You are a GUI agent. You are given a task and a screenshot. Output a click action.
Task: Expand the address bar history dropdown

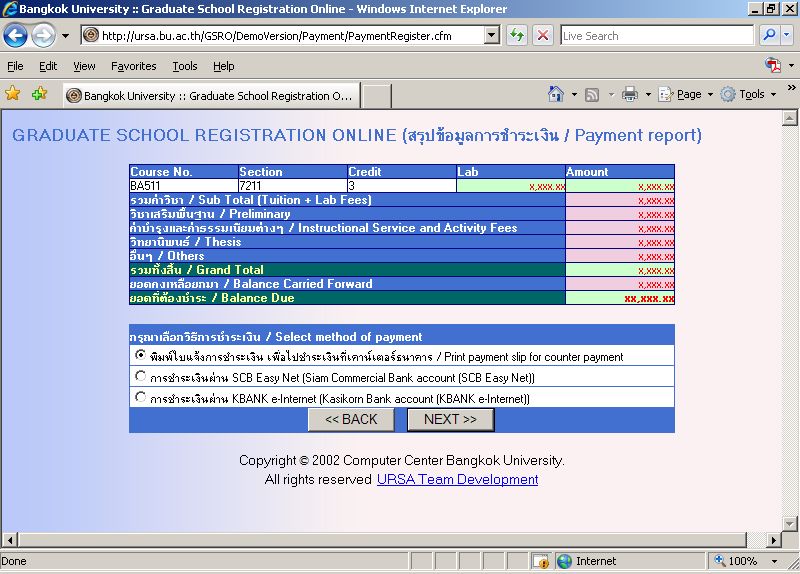492,36
